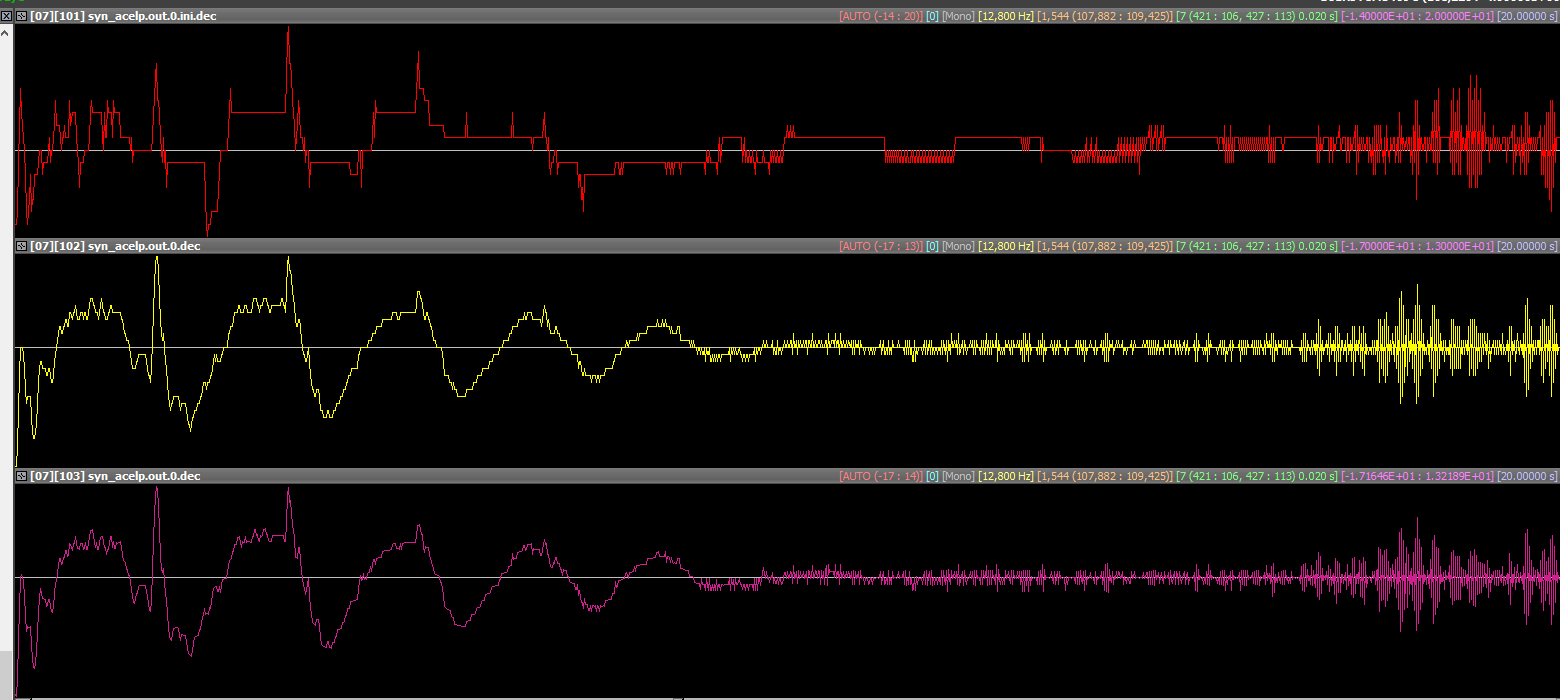The image size is (1560, 700).
Task: Click the track icon on the [07][103] header
Action: 21,476
